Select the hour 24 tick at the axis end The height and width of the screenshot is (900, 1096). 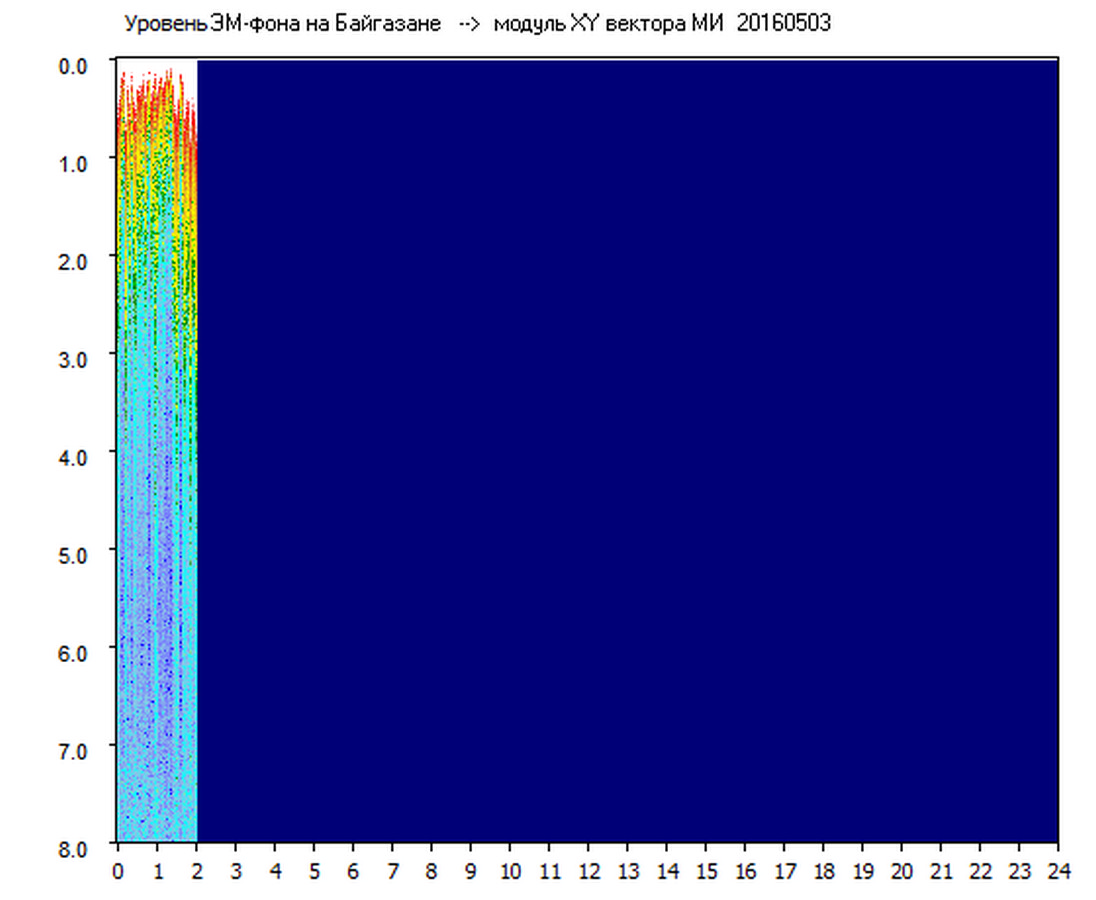click(1058, 870)
